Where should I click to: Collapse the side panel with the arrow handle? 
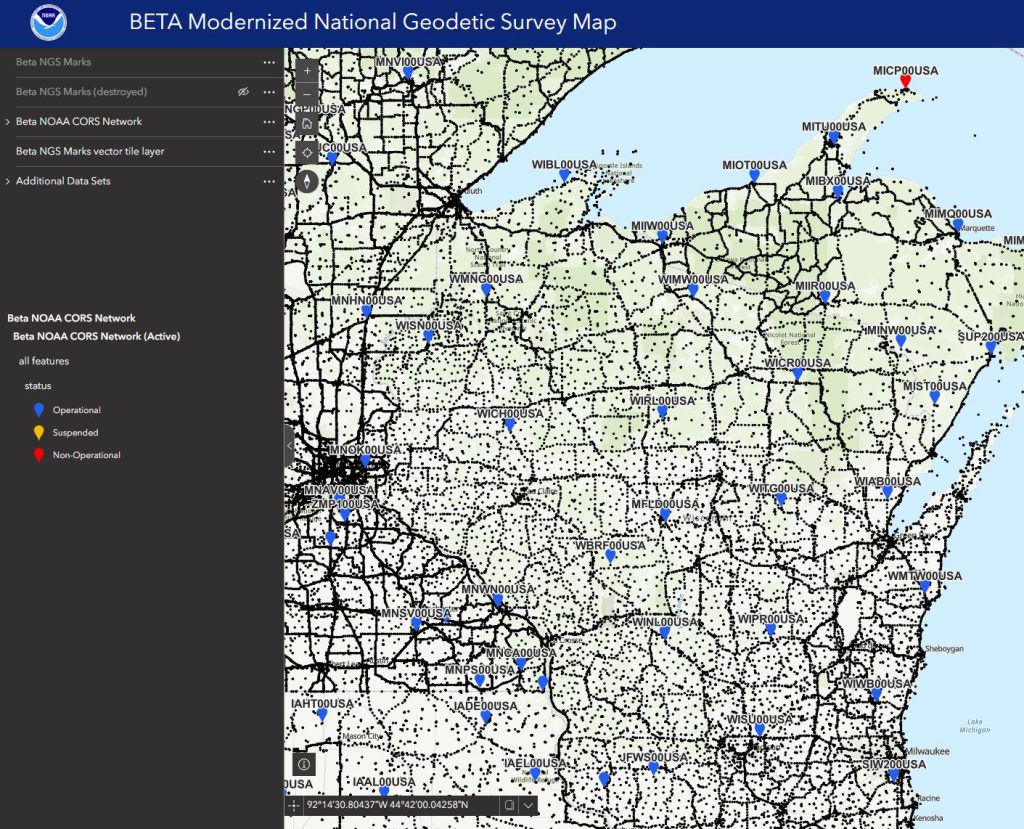pyautogui.click(x=289, y=446)
